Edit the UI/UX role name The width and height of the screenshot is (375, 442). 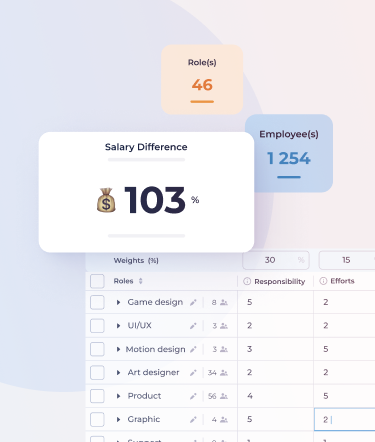click(x=193, y=326)
